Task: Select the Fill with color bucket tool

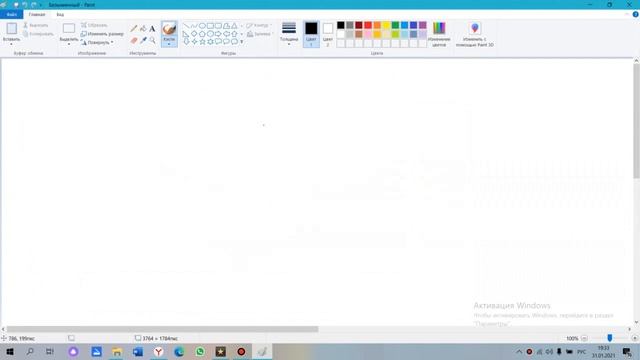Action: tap(143, 29)
